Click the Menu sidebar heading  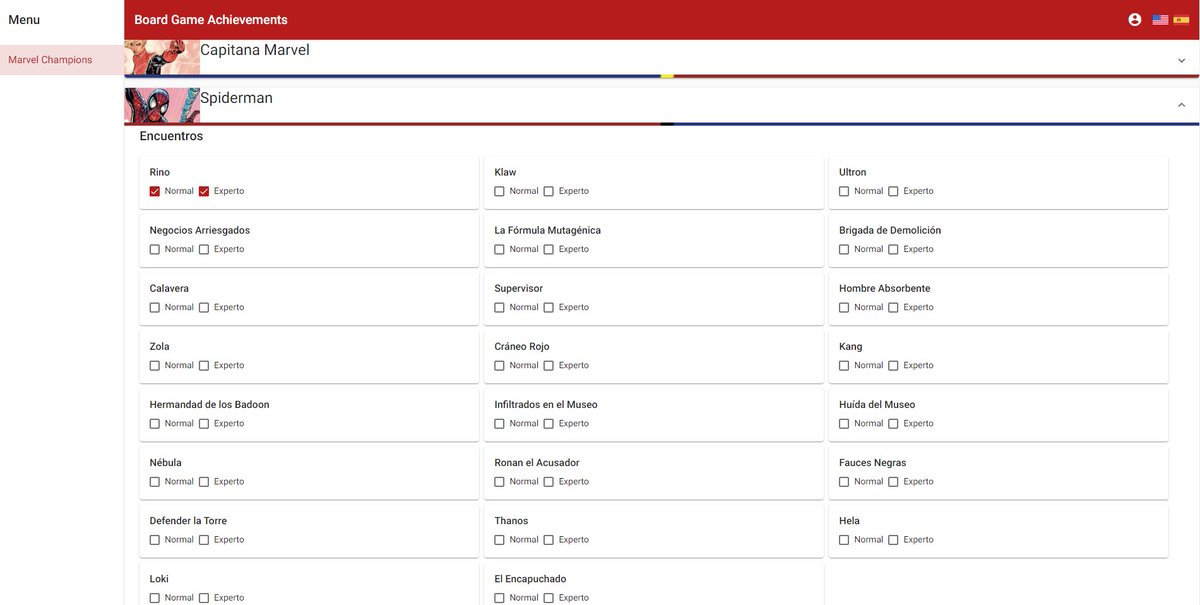click(24, 20)
